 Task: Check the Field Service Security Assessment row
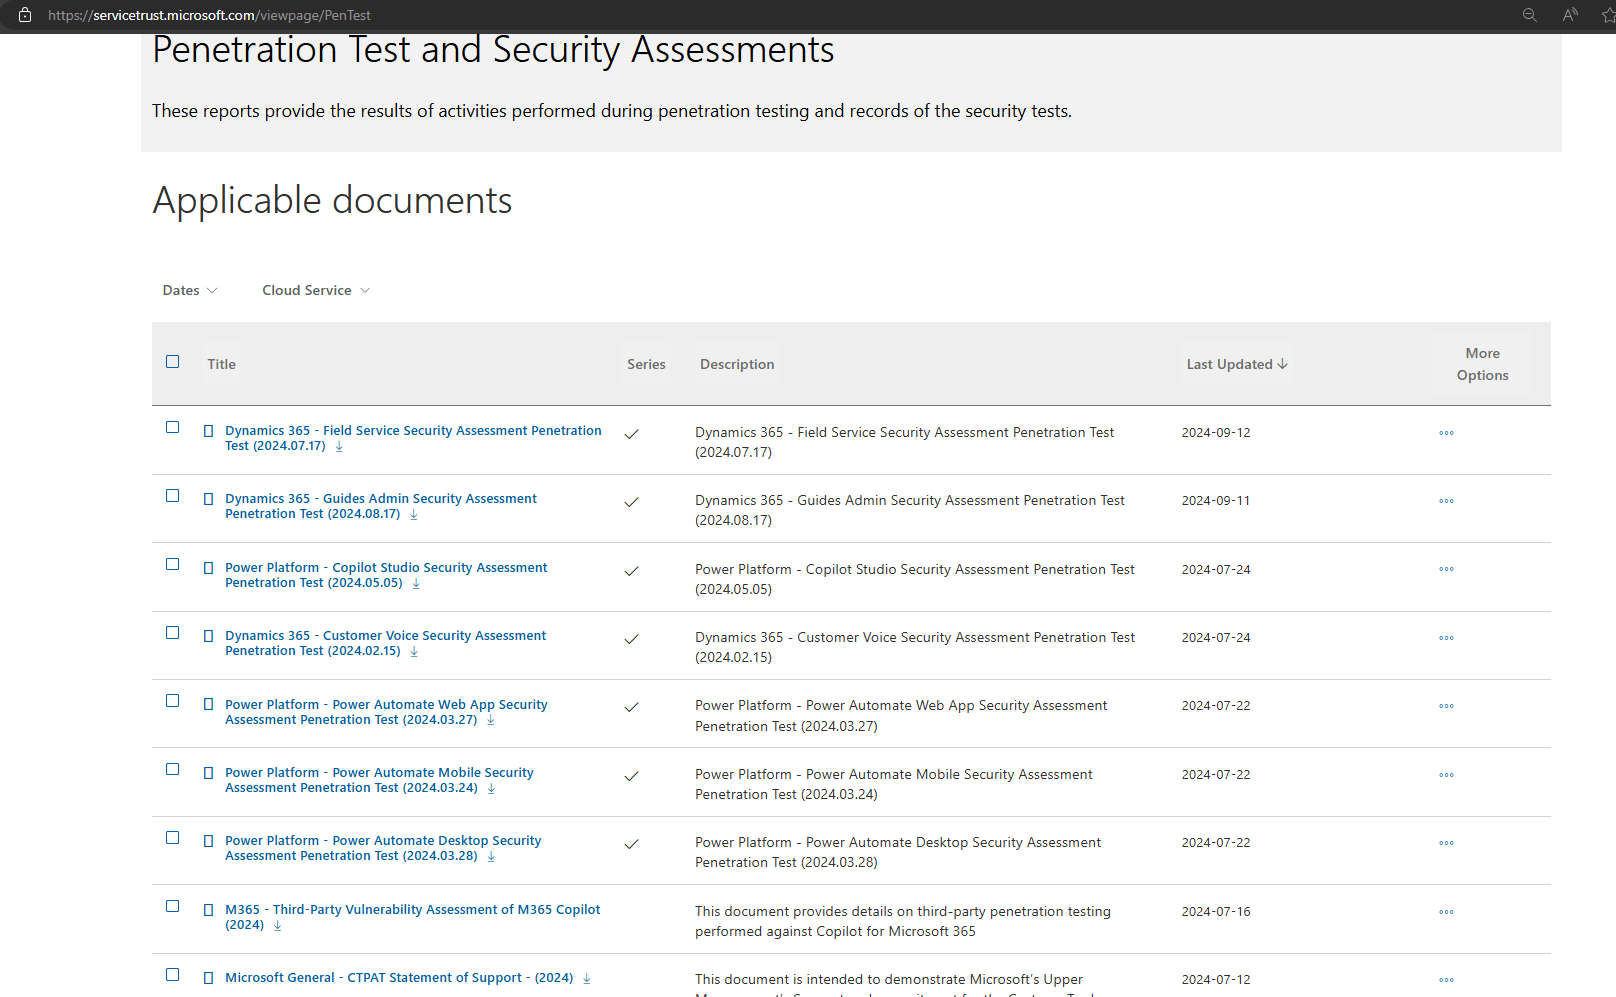coord(173,427)
